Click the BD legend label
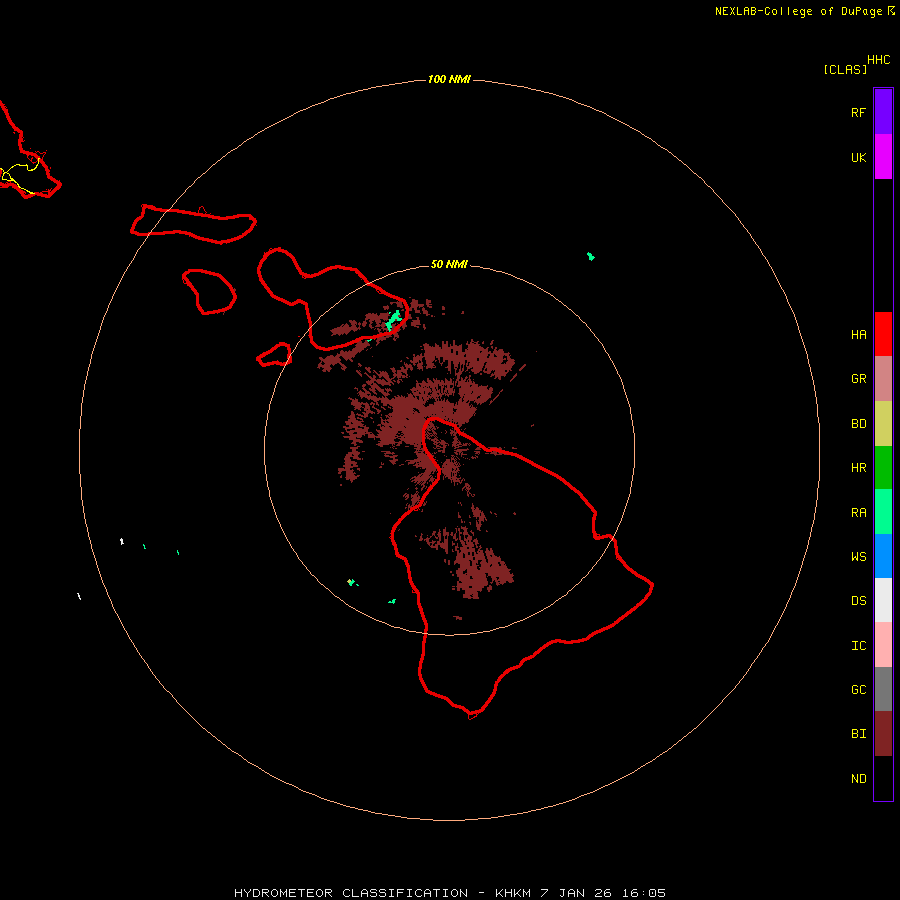 pyautogui.click(x=858, y=424)
